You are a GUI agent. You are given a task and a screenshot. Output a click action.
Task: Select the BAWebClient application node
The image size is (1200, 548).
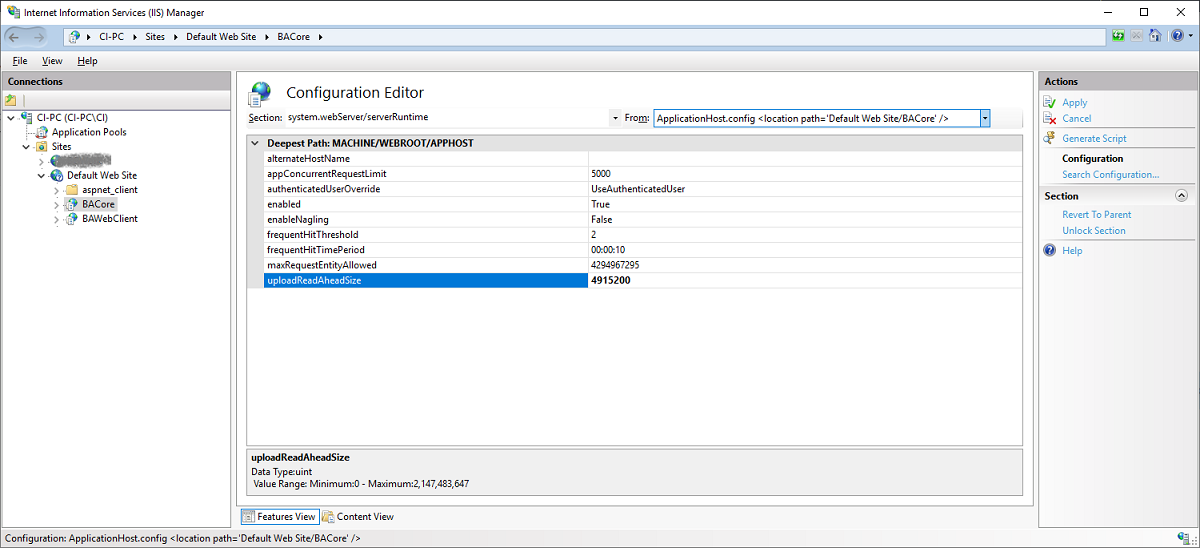pyautogui.click(x=109, y=218)
